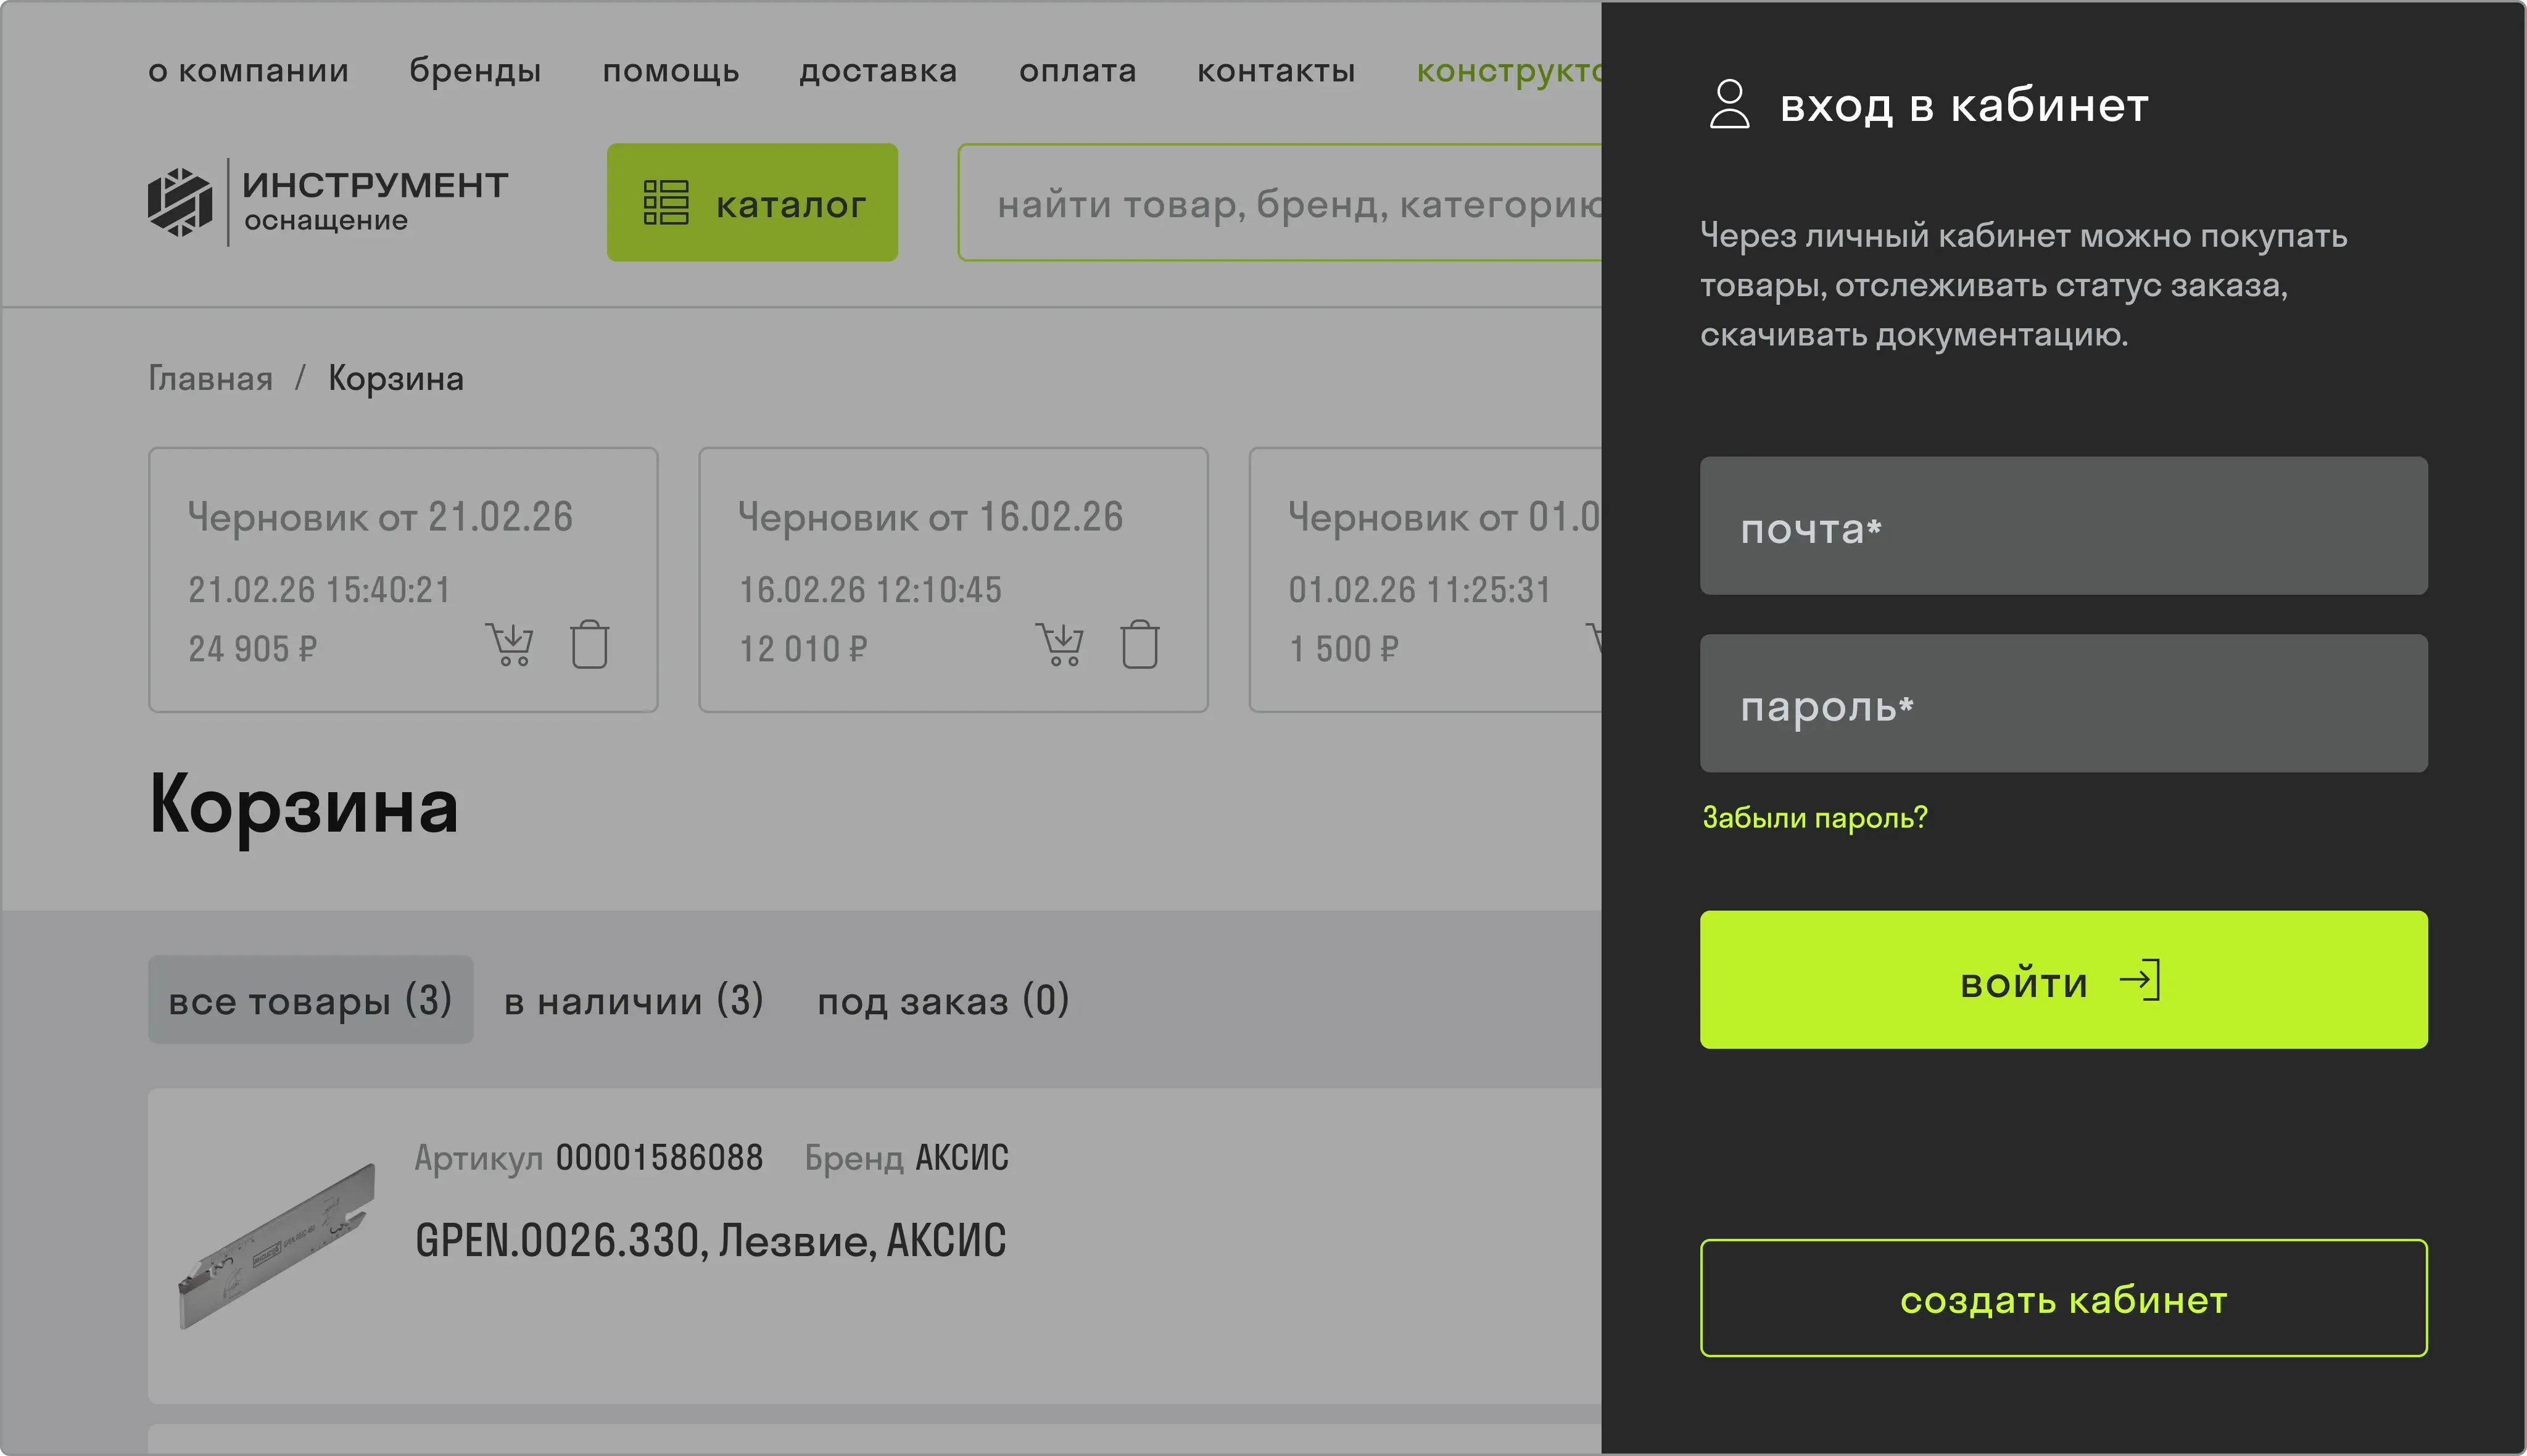Screen dimensions: 2527x1456
Task: Click timestamp '16.02.26 12:10:45'
Action: point(870,590)
